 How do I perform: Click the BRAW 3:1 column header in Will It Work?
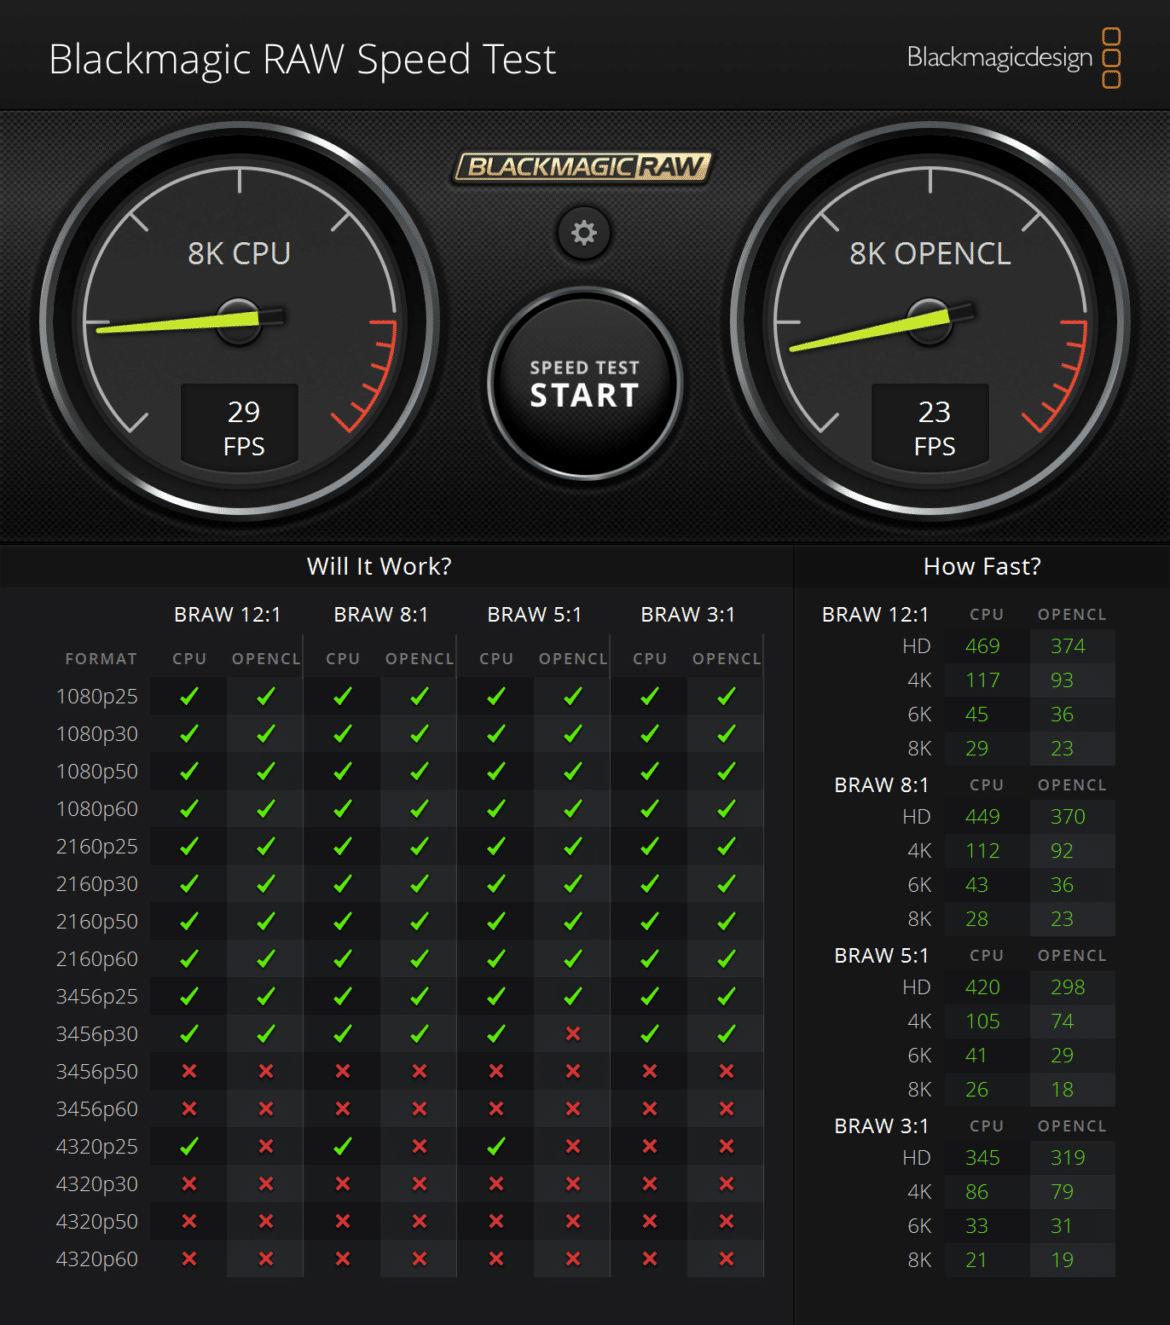click(x=688, y=614)
